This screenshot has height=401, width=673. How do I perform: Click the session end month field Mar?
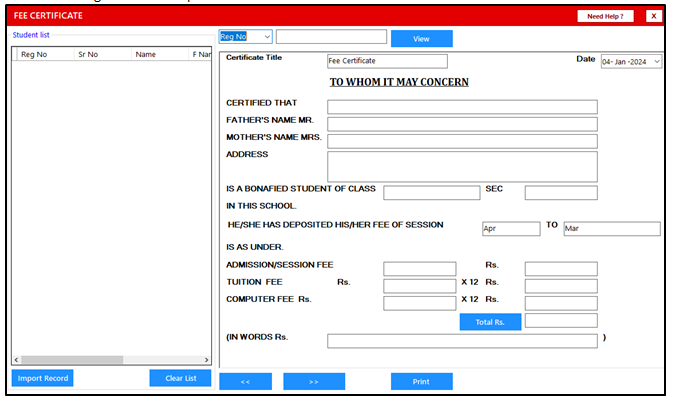pos(612,229)
